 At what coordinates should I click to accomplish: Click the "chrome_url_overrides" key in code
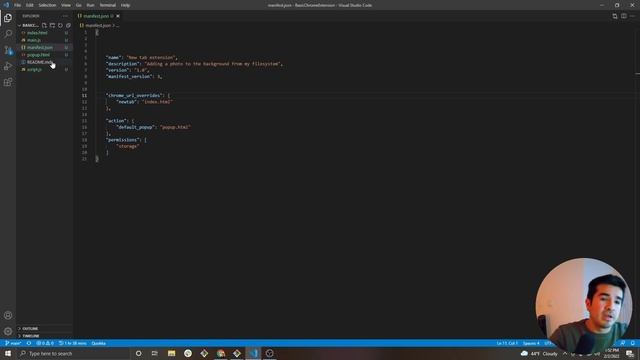click(134, 96)
